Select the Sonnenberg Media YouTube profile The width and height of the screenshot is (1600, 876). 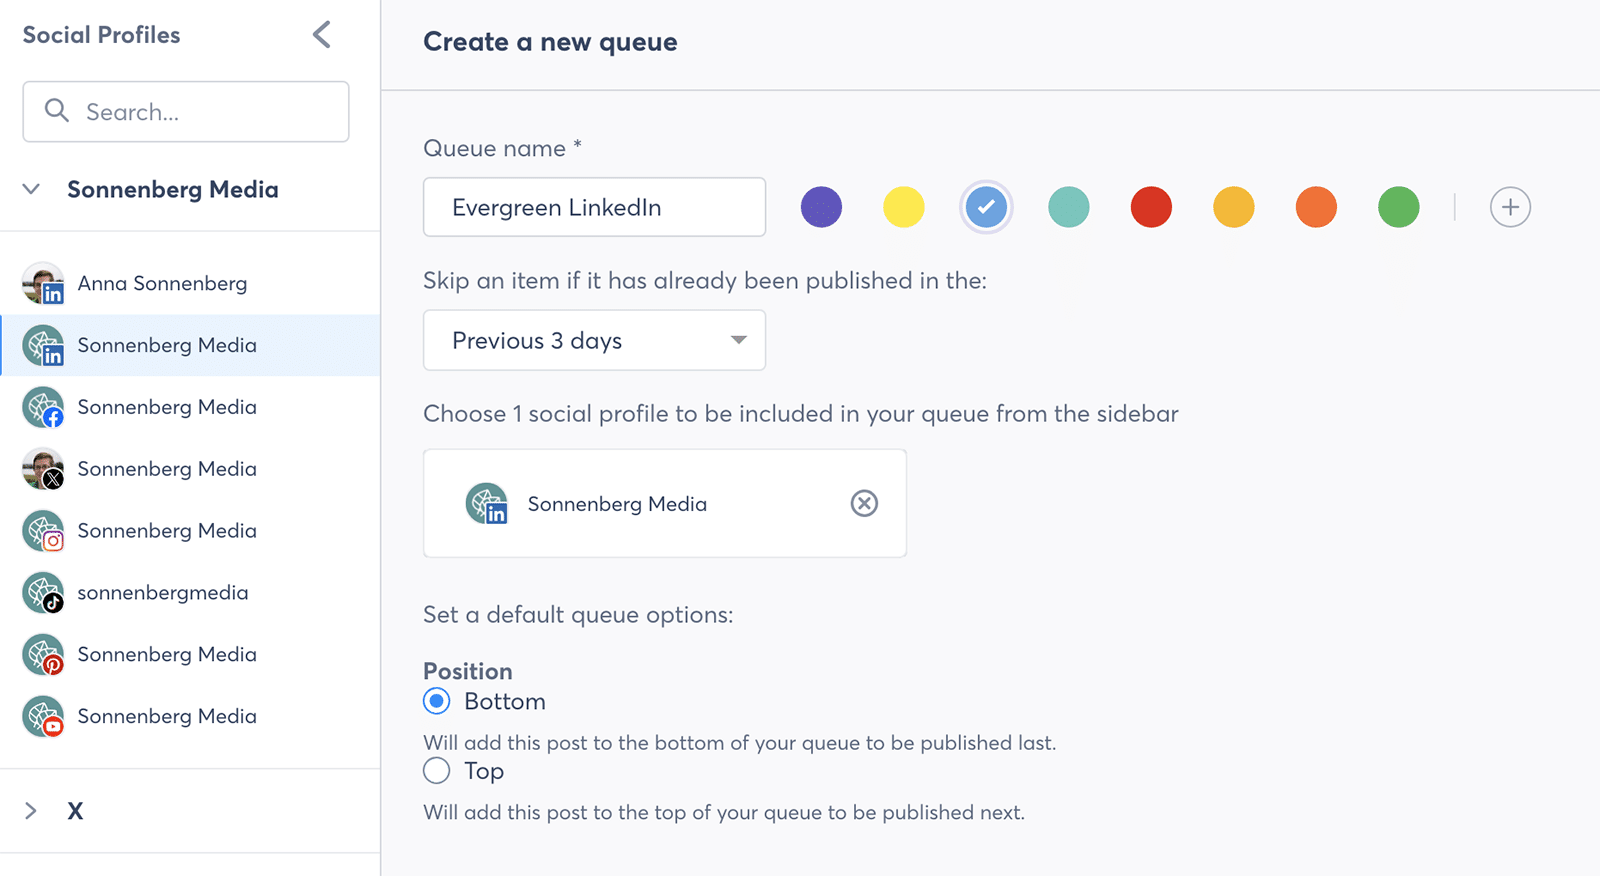(x=166, y=717)
